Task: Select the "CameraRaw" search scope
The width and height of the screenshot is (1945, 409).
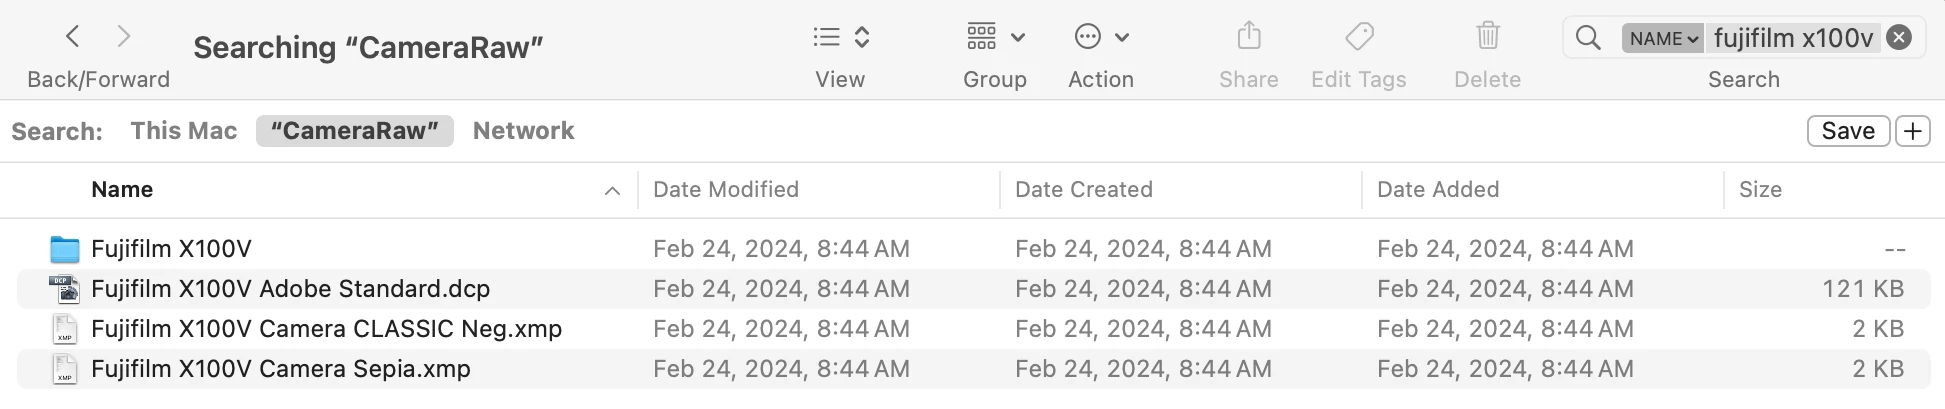Action: coord(354,131)
